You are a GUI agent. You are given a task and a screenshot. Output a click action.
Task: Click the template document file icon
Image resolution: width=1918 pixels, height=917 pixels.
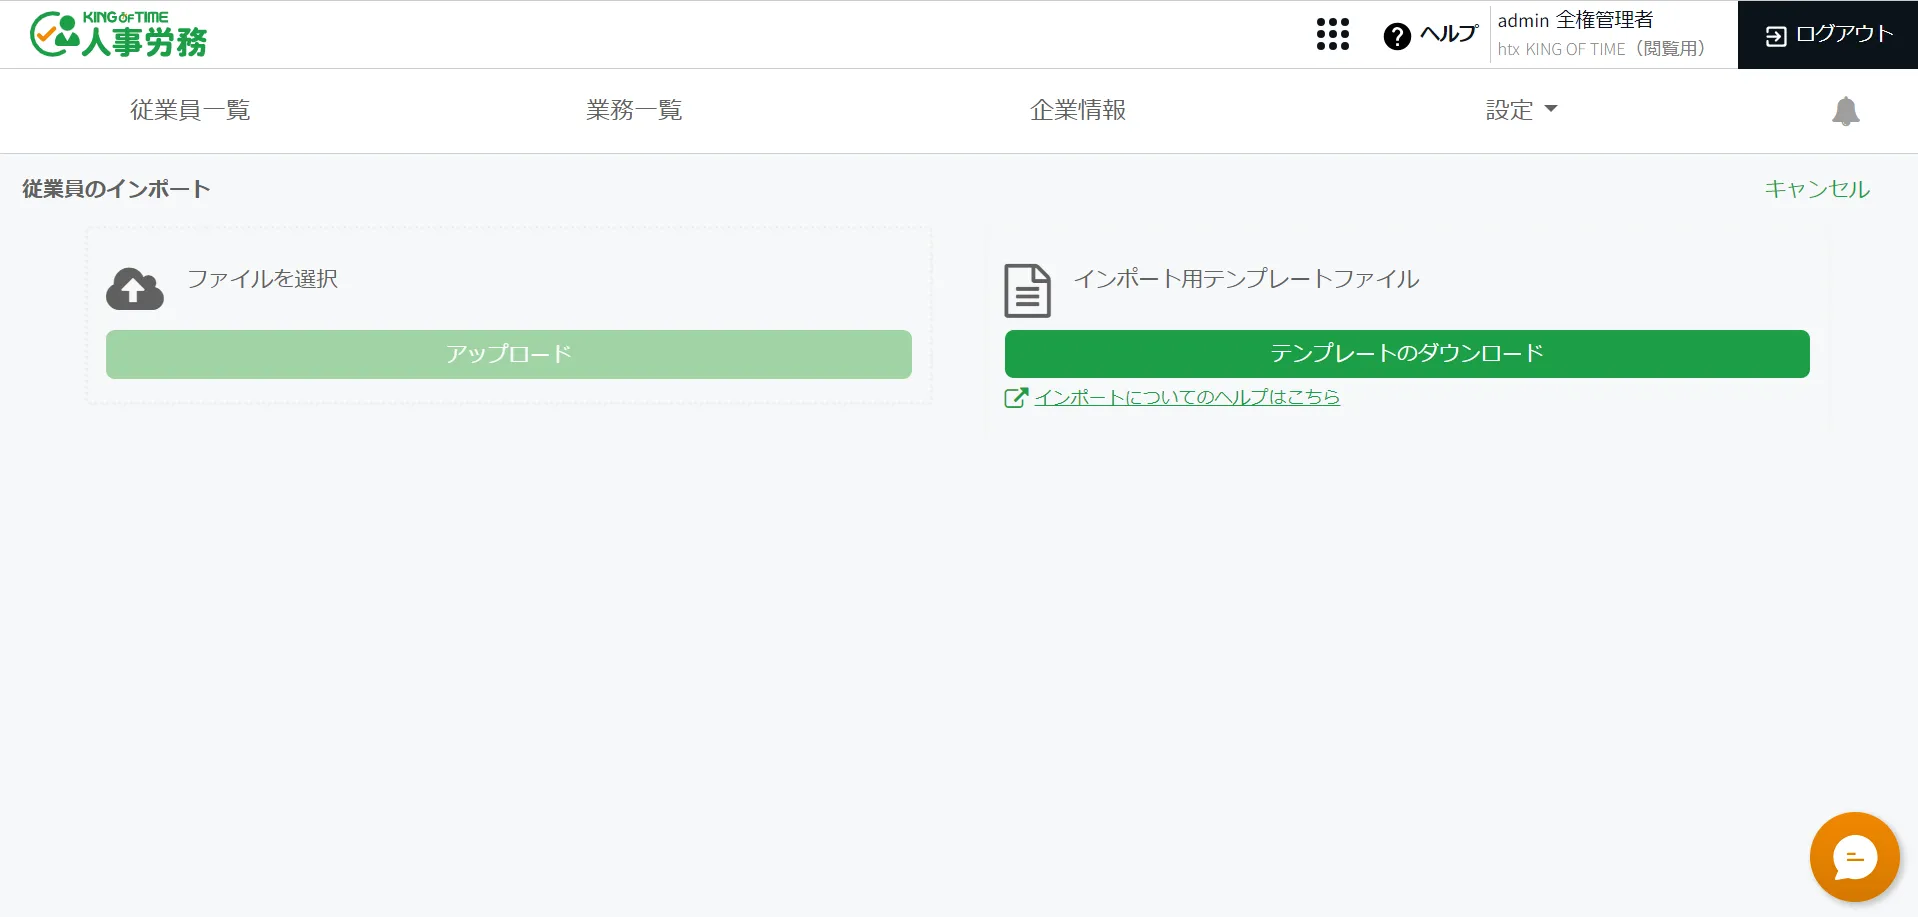pos(1027,291)
